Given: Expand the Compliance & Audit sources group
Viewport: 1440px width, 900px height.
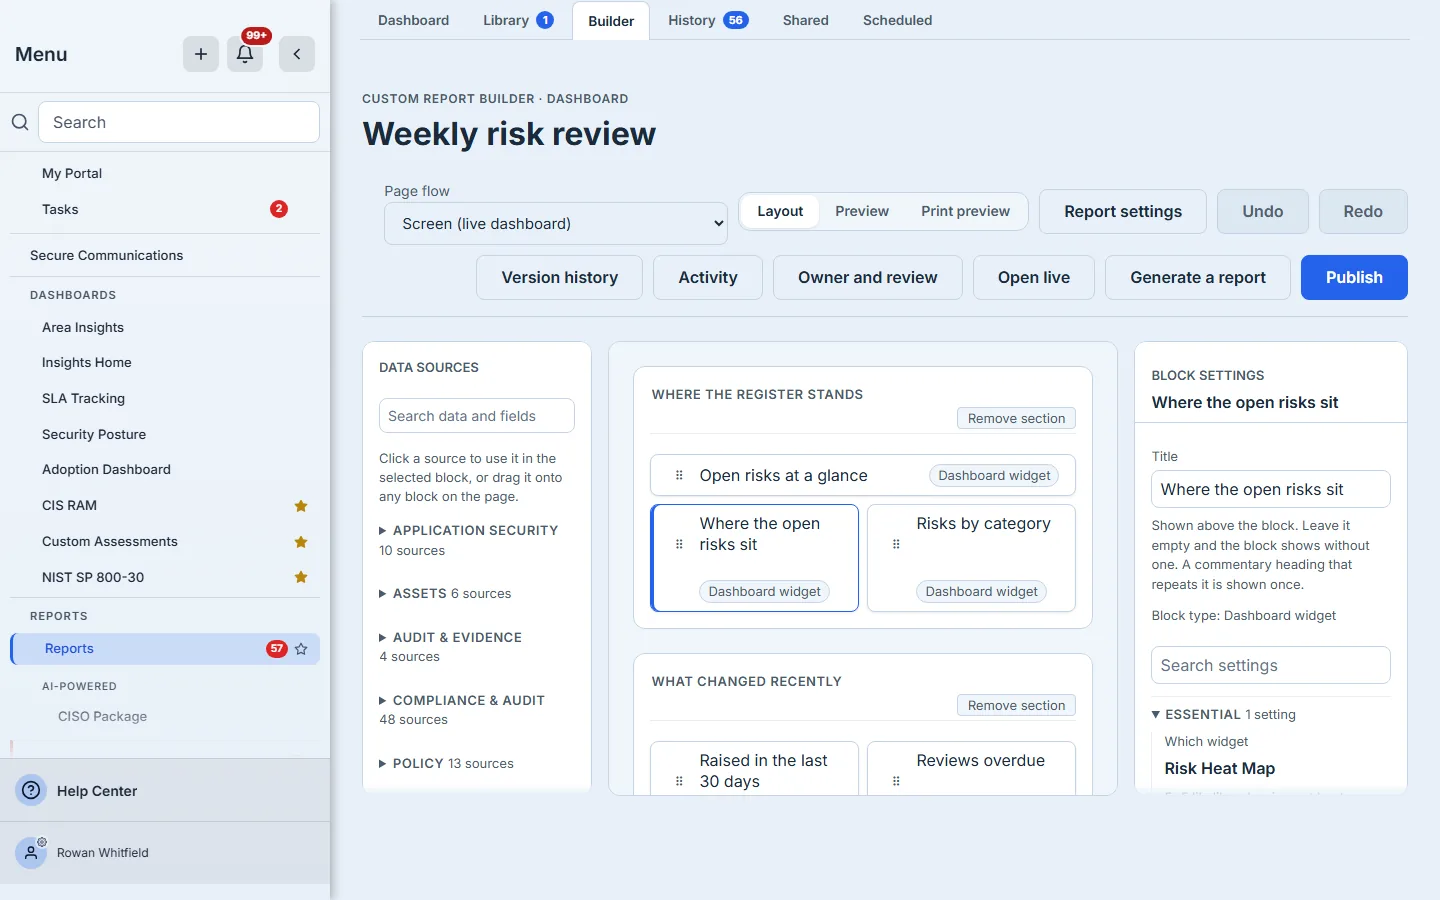Looking at the screenshot, I should pyautogui.click(x=462, y=700).
